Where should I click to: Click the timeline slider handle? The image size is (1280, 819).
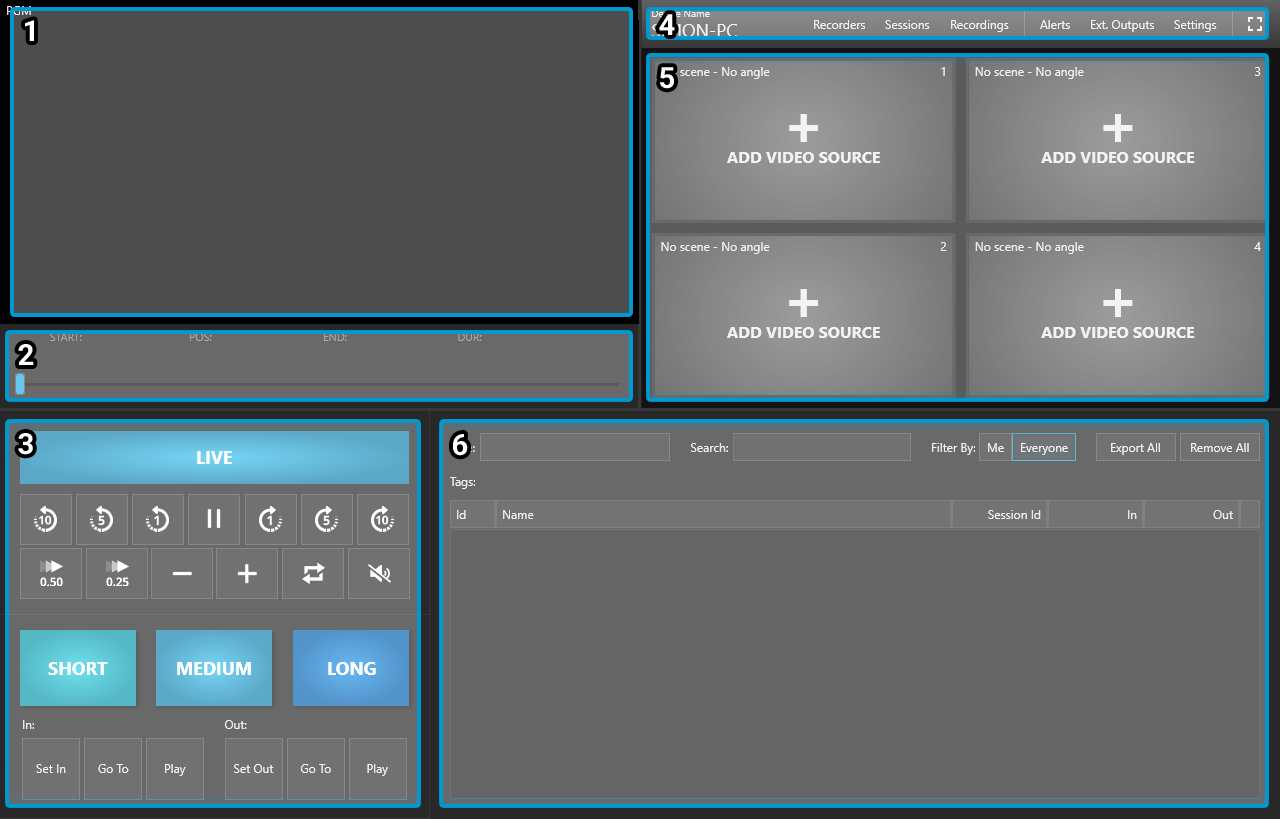(20, 384)
